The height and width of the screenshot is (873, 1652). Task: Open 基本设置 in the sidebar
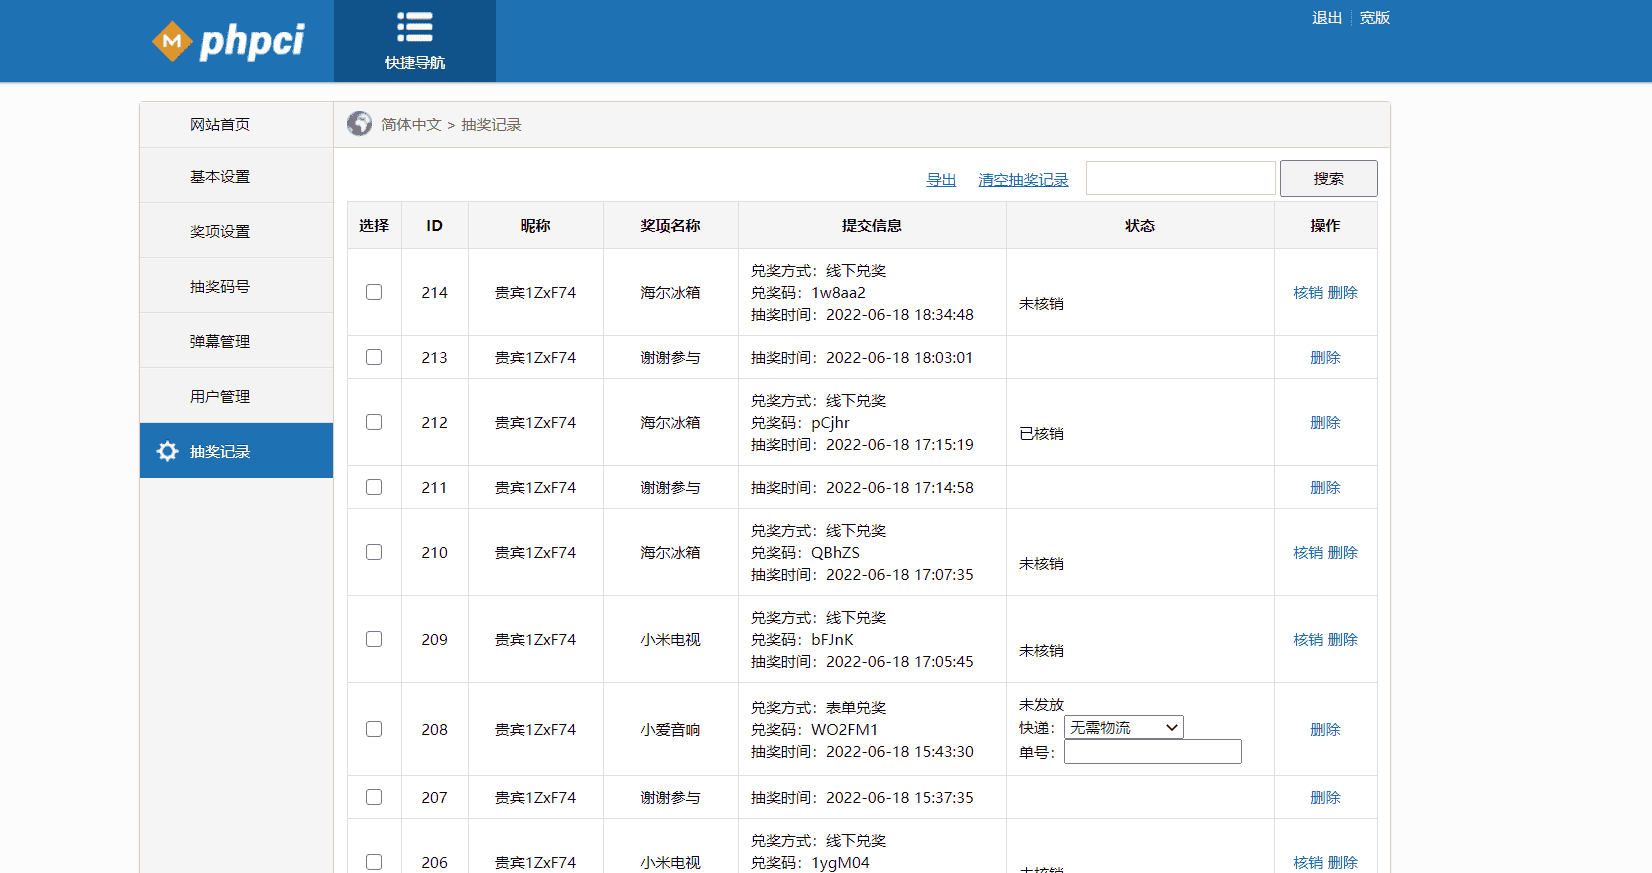[220, 176]
